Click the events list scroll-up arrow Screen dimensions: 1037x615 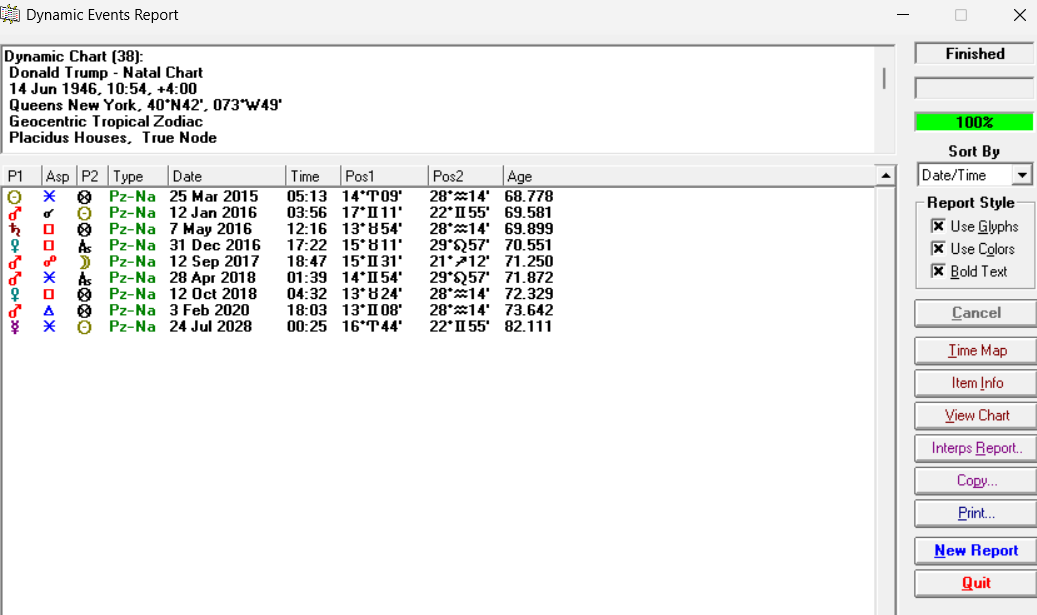pos(886,176)
